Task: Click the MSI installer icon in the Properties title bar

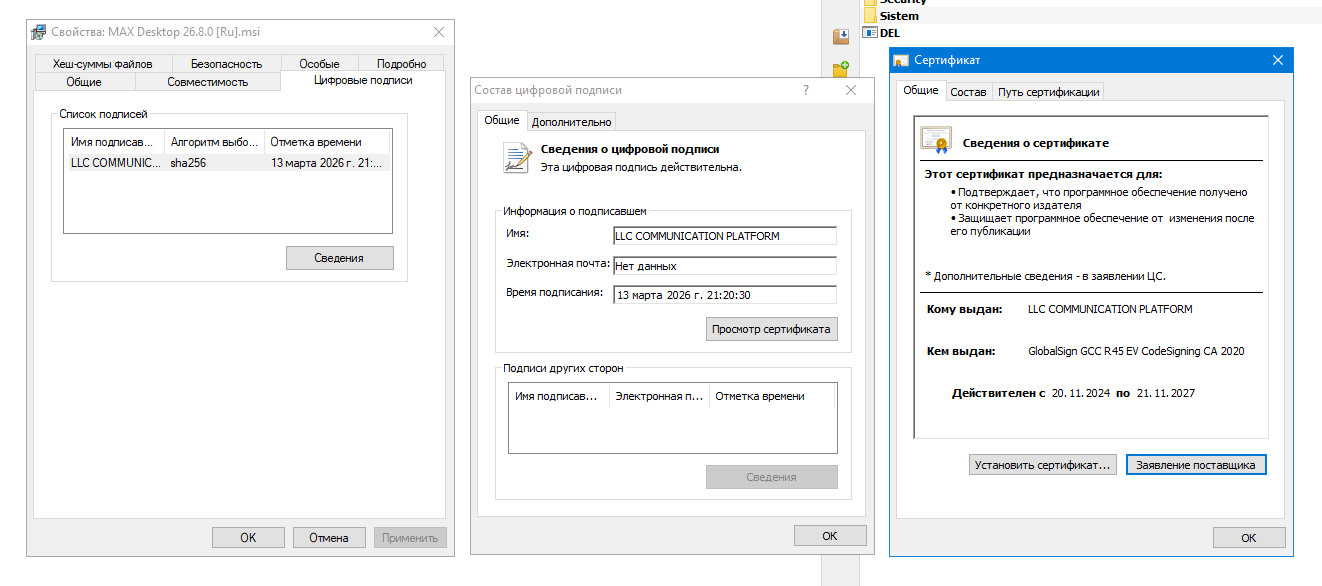Action: 38,32
